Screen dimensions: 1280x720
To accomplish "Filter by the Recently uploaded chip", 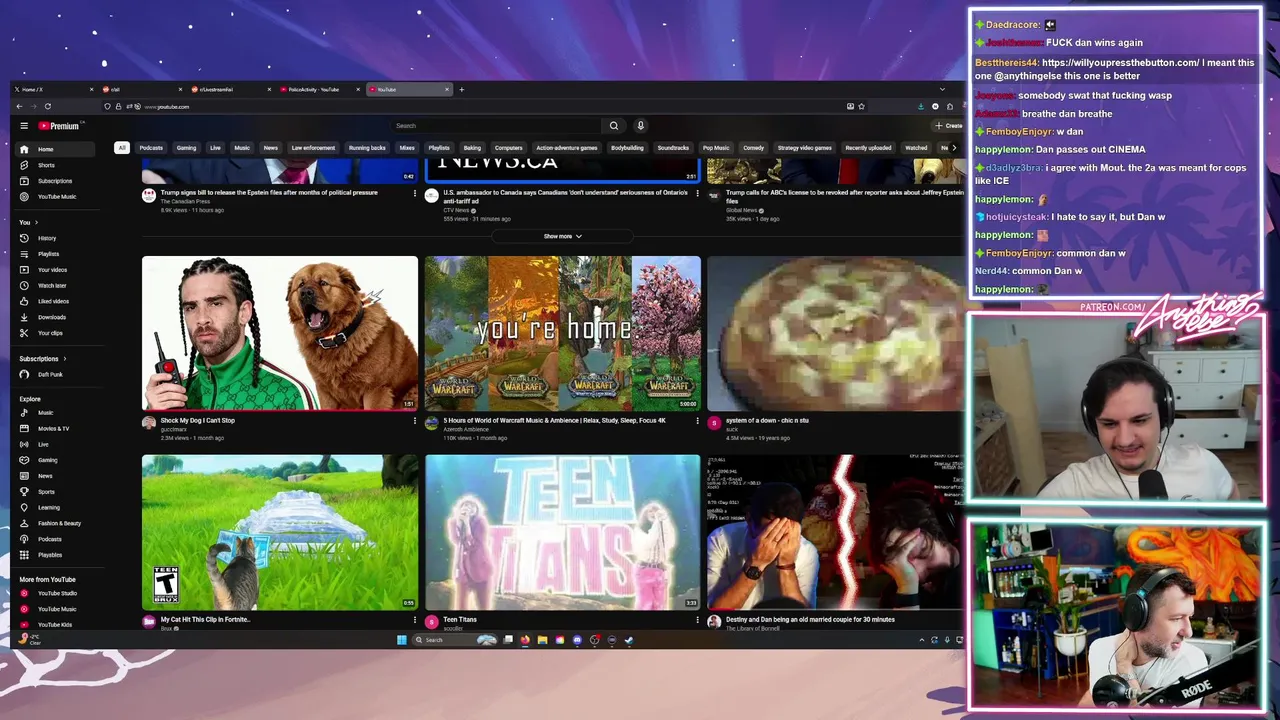I will (868, 148).
